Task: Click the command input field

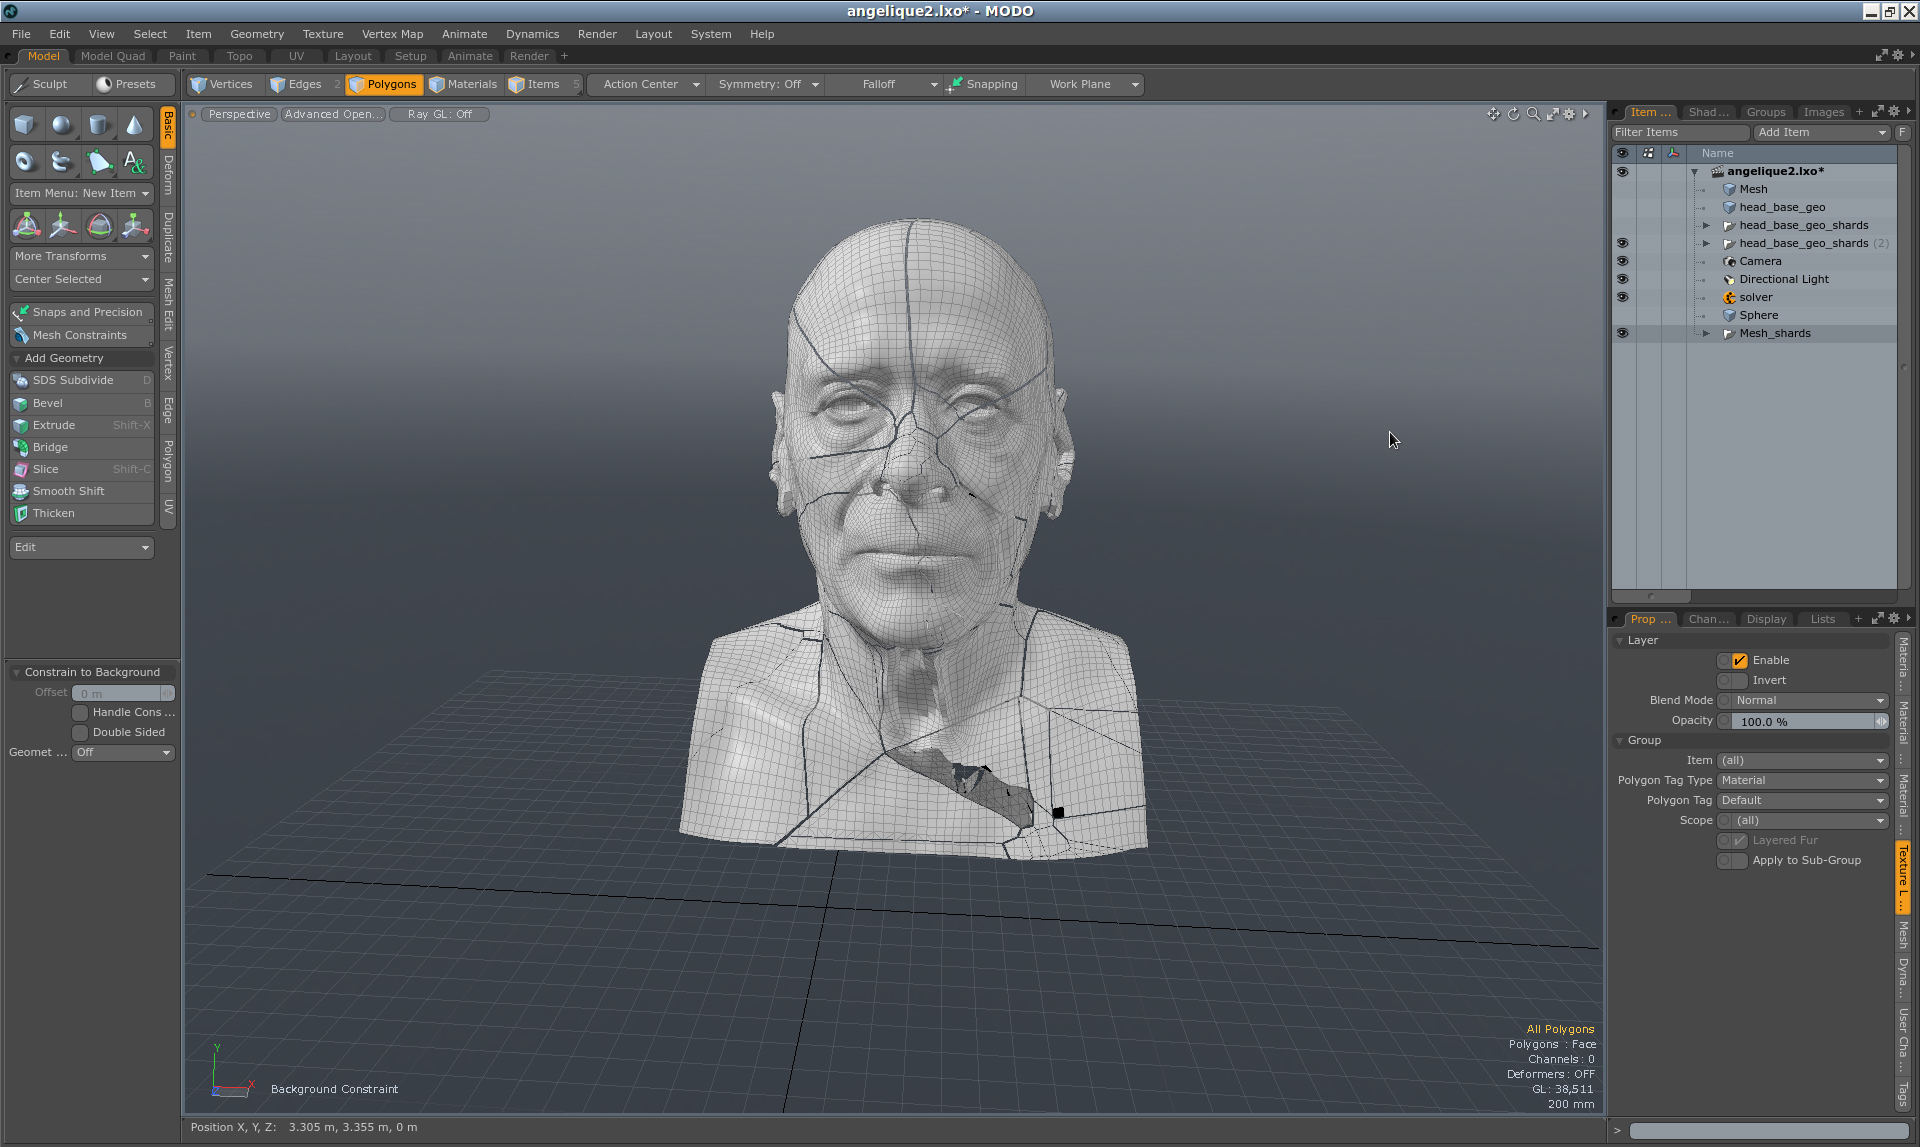Action: click(1769, 1131)
